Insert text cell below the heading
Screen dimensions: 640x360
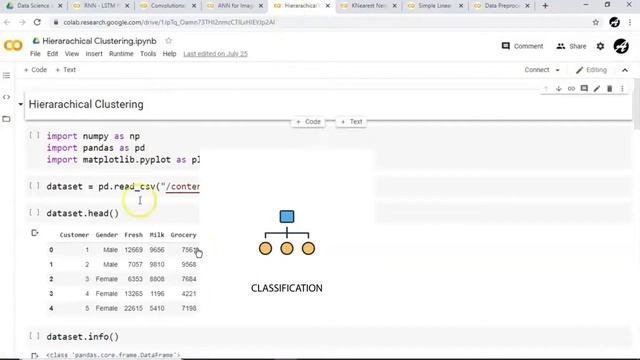click(x=351, y=122)
